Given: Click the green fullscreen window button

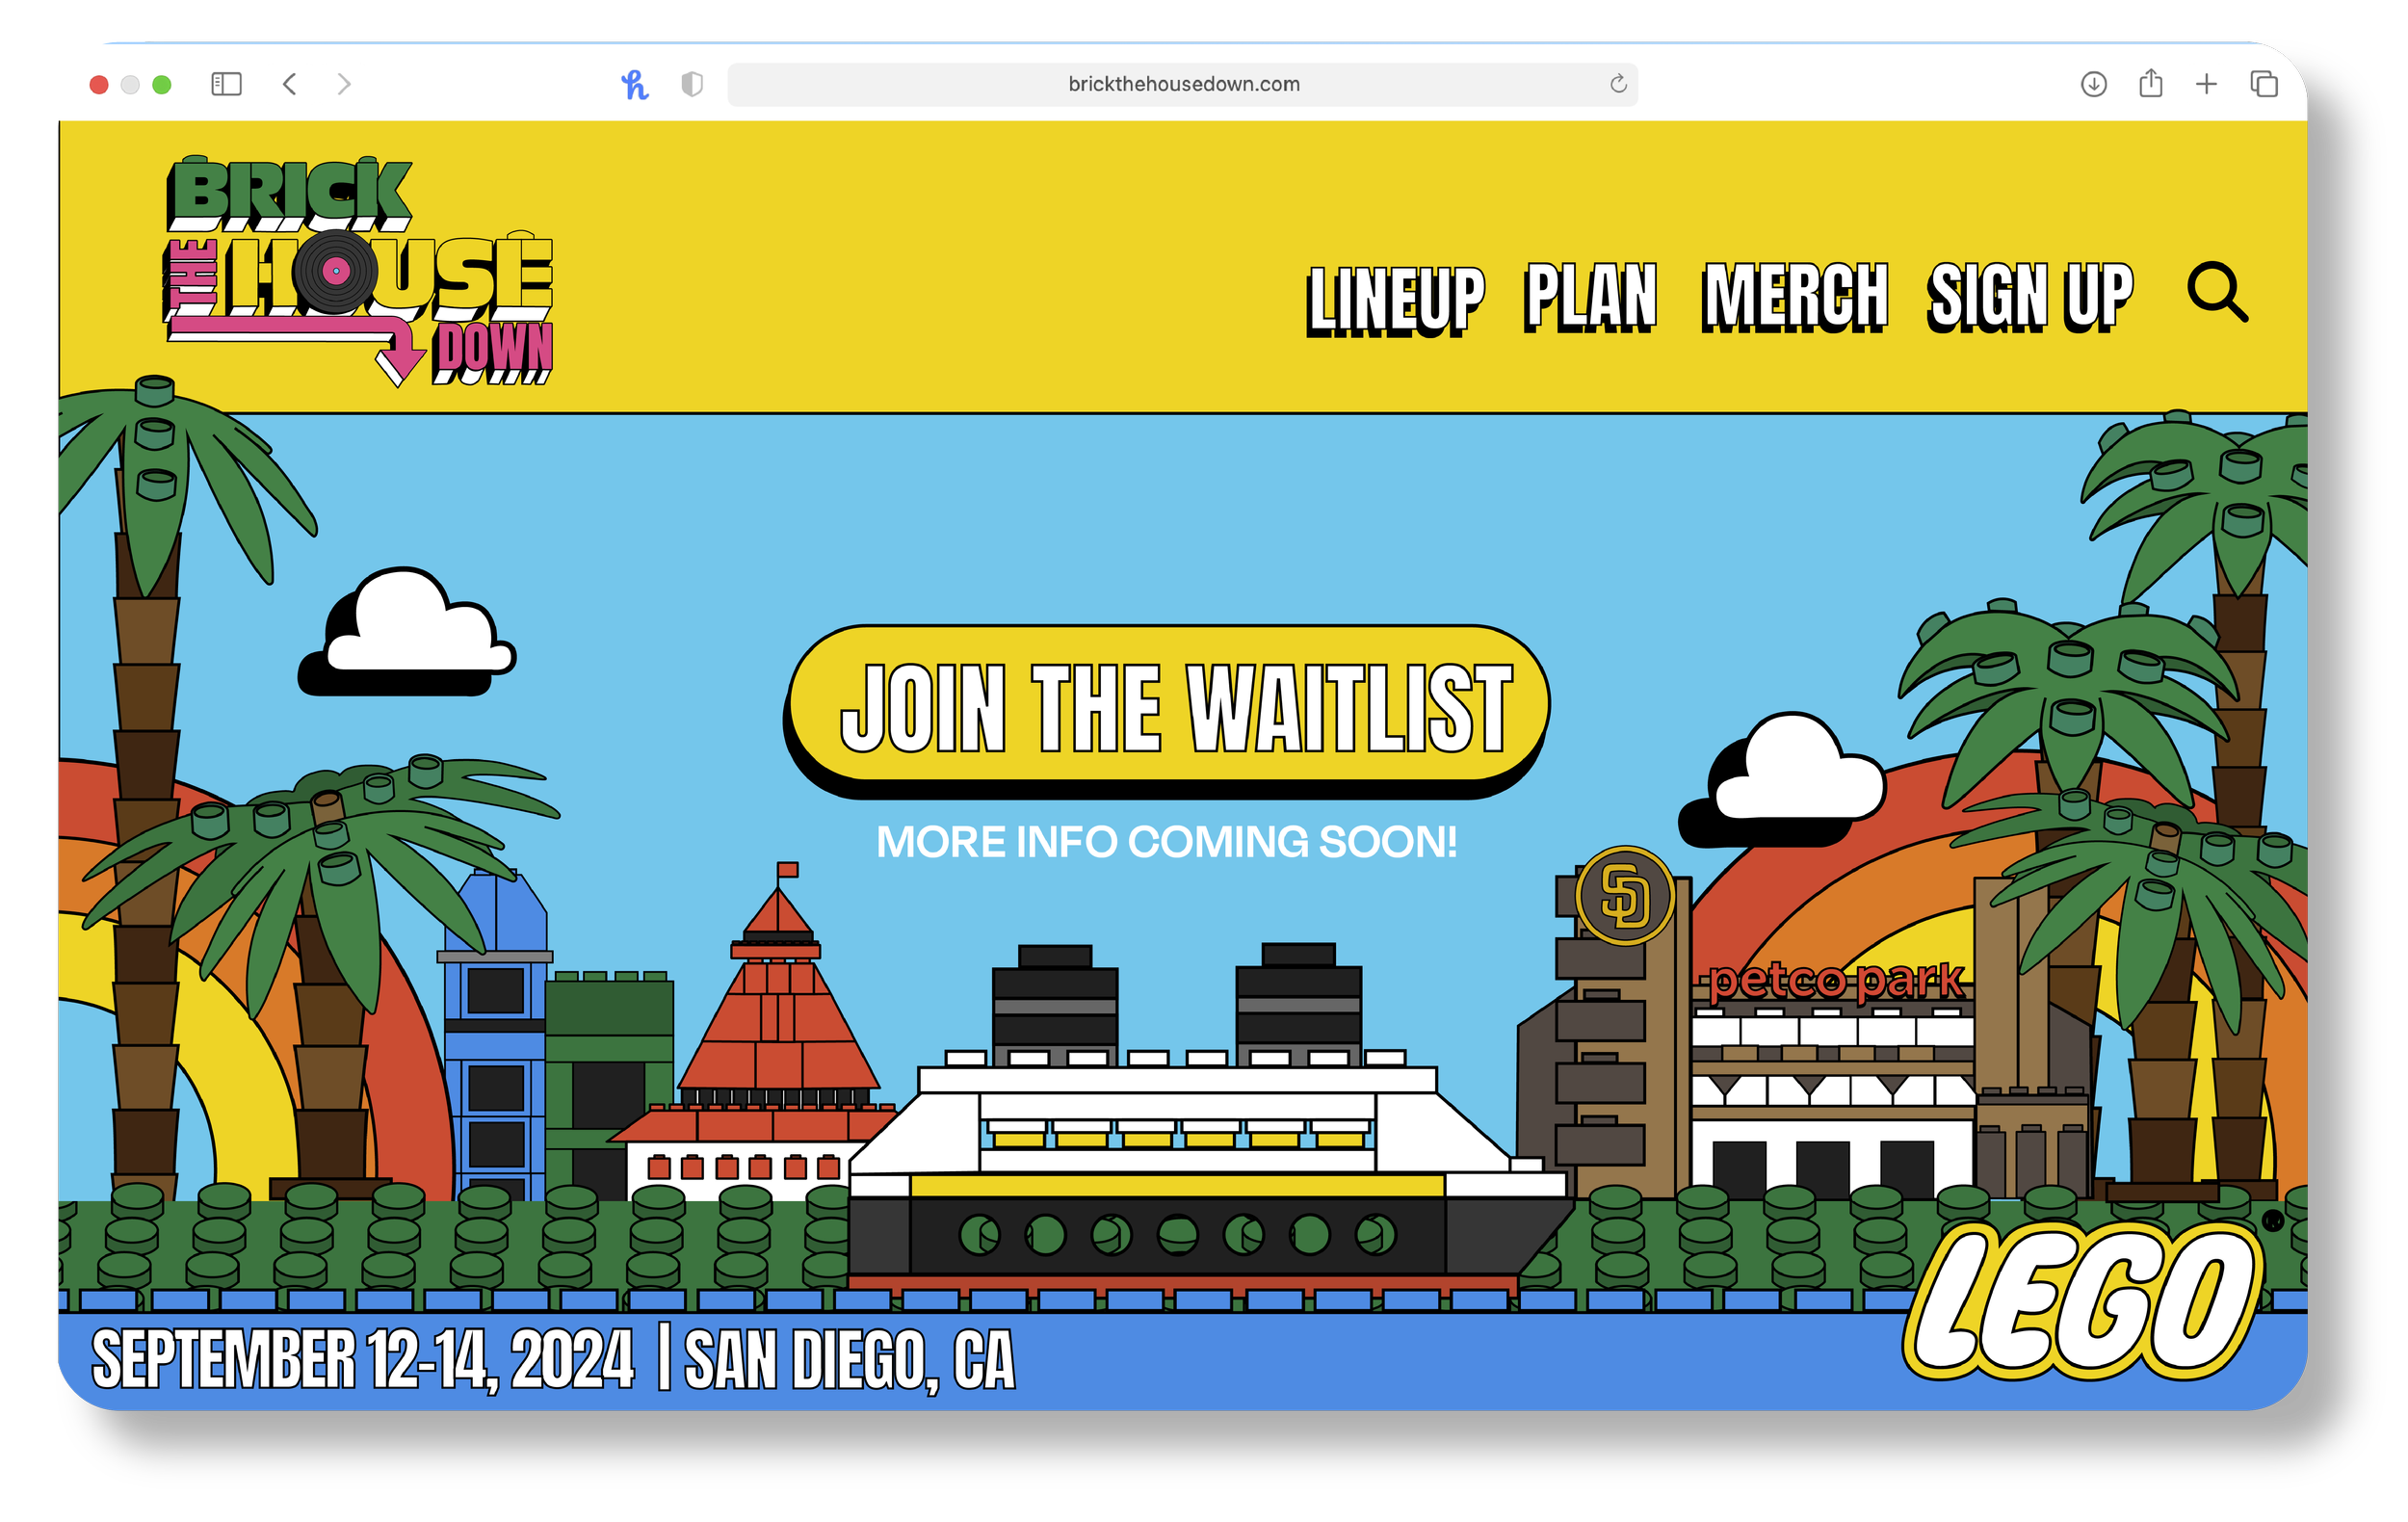Looking at the screenshot, I should 161,85.
